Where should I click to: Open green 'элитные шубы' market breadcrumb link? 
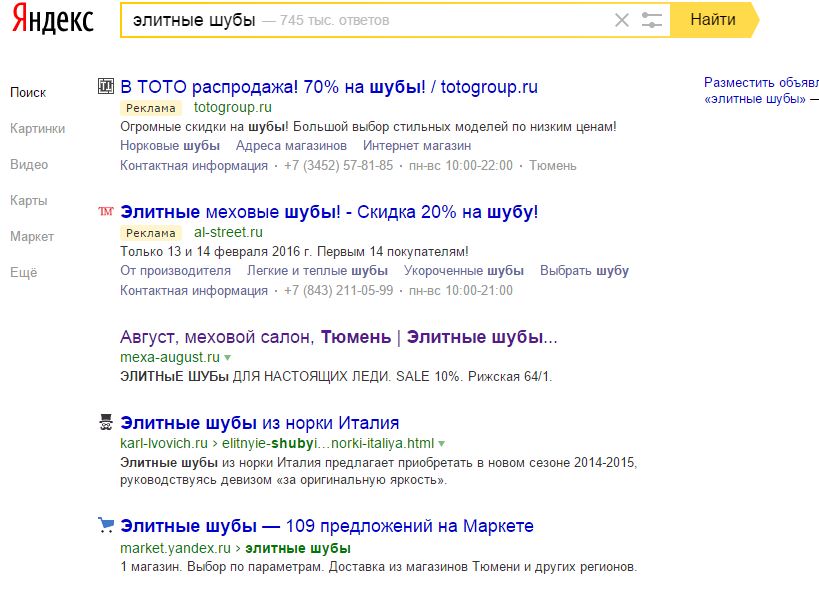(298, 548)
